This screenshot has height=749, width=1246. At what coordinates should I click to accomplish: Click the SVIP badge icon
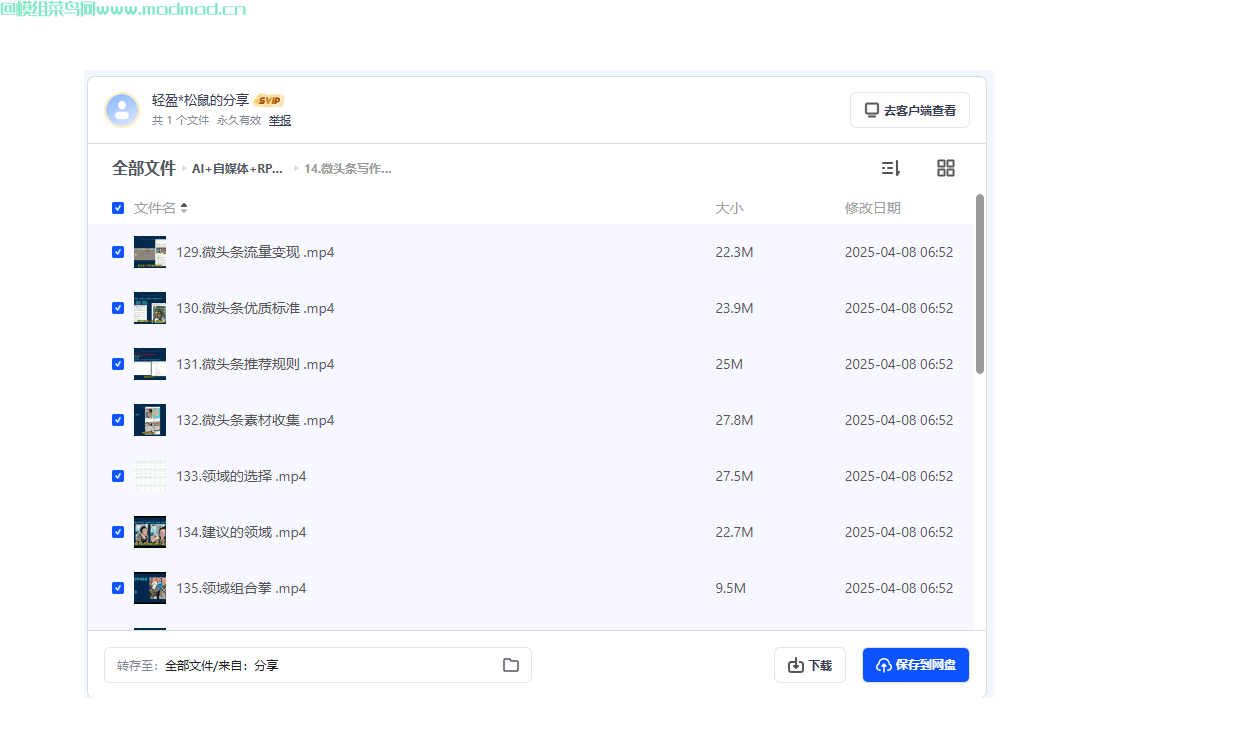tap(269, 100)
